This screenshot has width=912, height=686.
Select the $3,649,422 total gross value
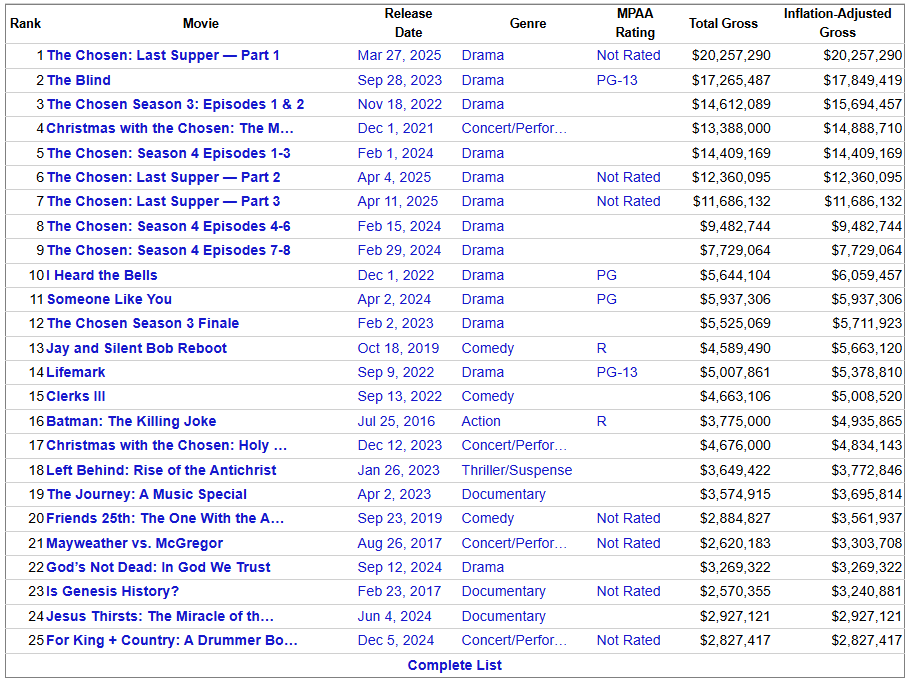(x=735, y=470)
